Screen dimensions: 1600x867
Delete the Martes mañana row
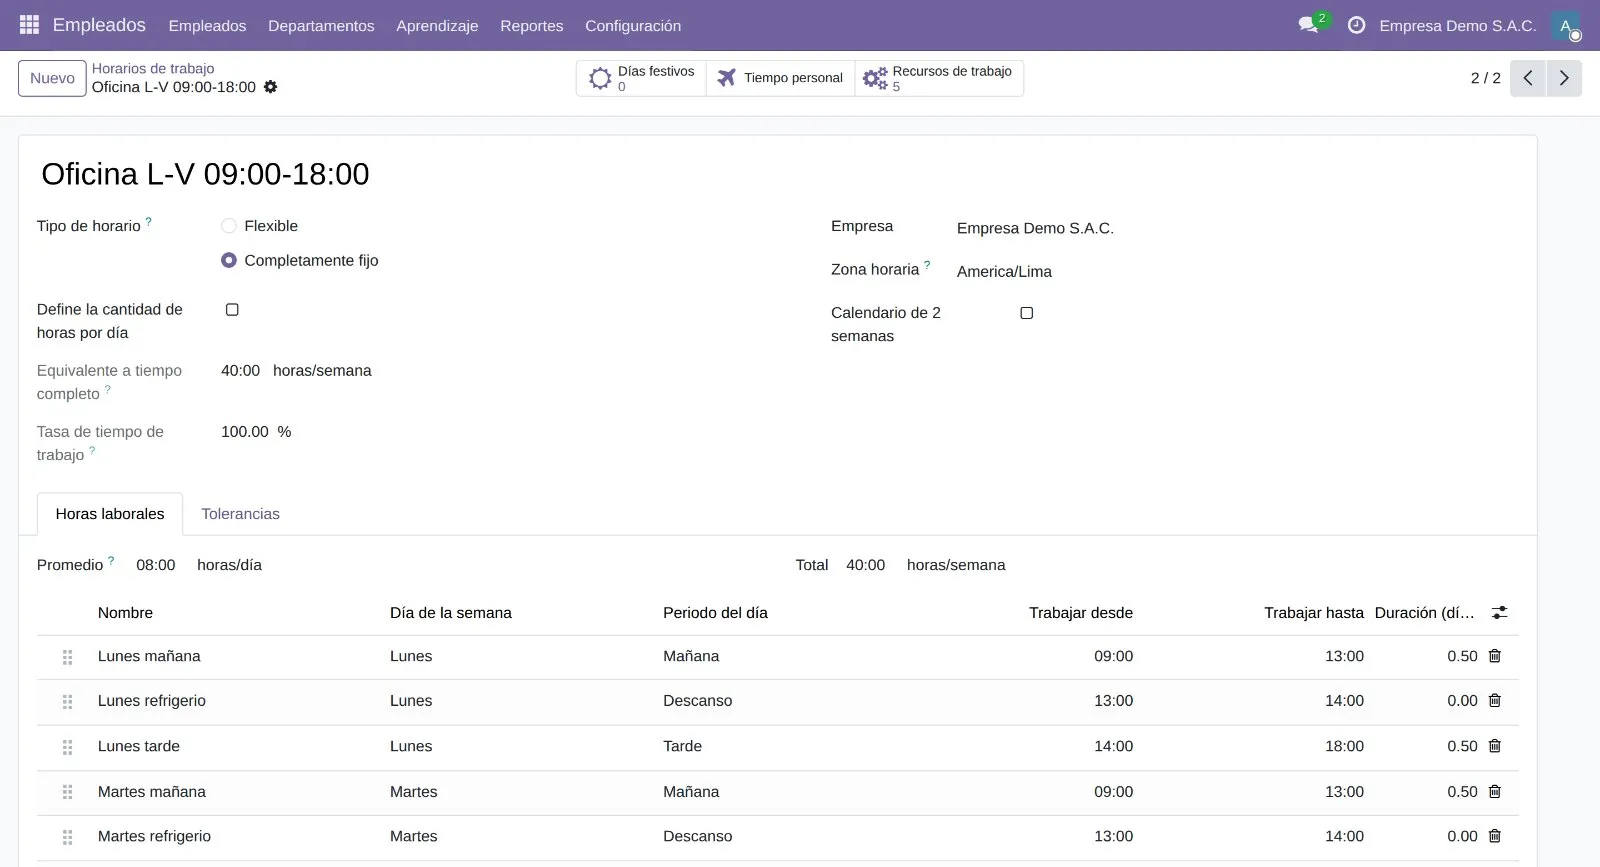(1495, 792)
